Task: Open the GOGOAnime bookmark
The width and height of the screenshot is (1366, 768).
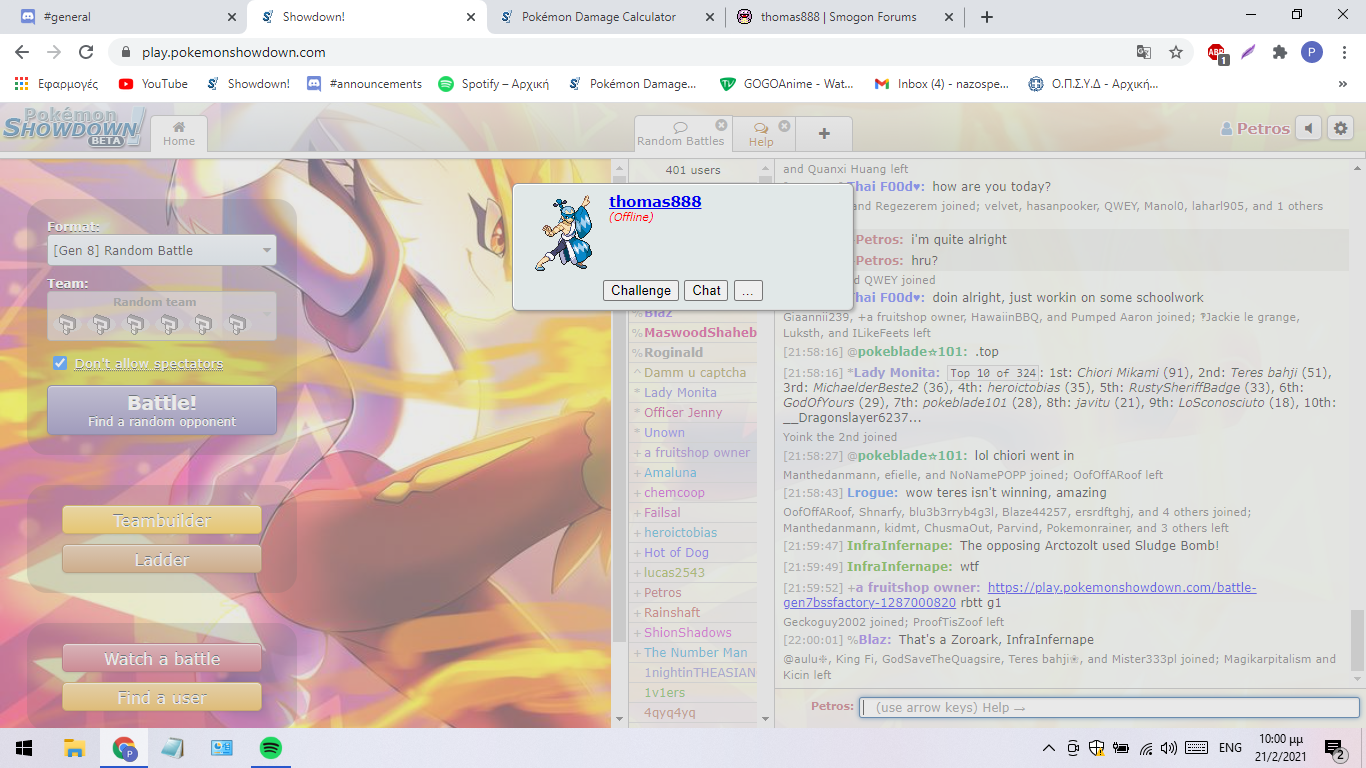Action: point(787,84)
